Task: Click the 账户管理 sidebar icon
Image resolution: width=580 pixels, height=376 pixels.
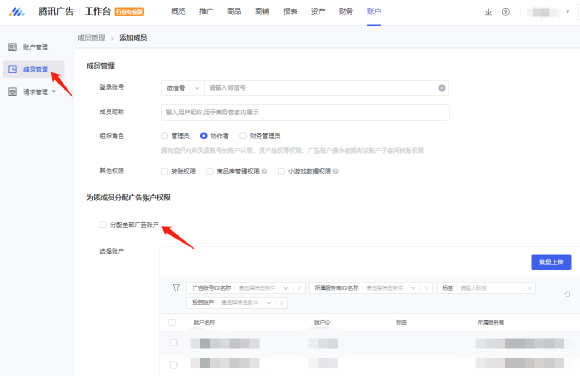Action: 13,47
